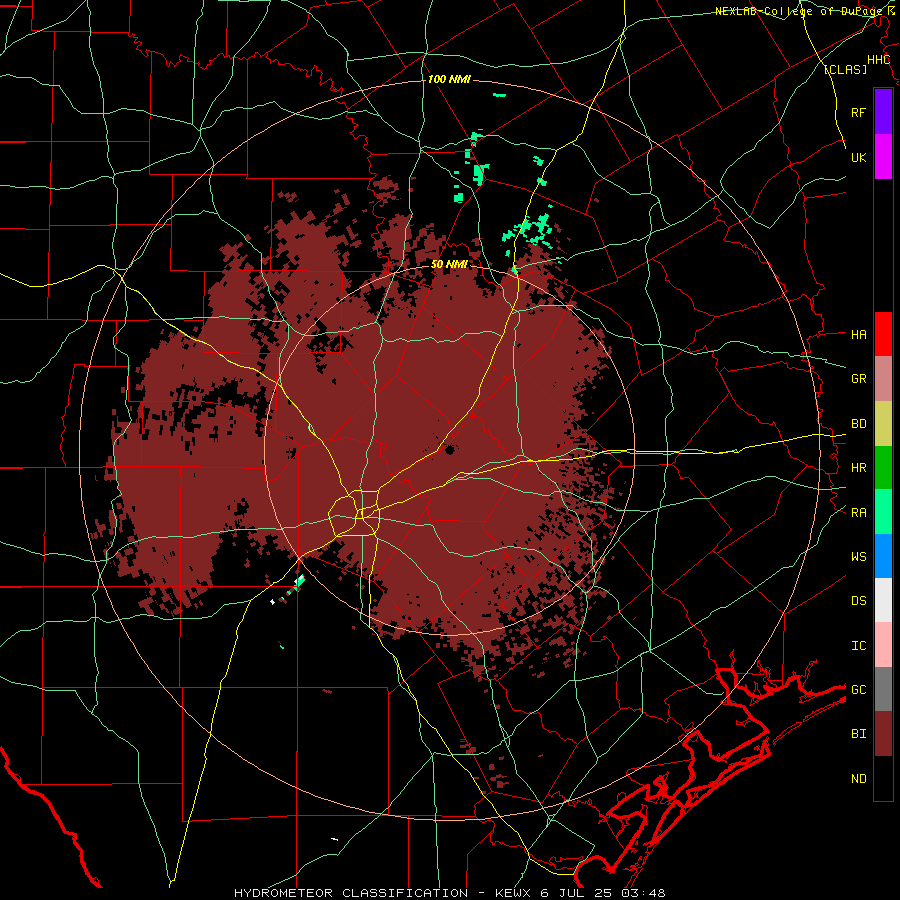
Task: Select the 'IC' legend label
Action: coord(858,646)
